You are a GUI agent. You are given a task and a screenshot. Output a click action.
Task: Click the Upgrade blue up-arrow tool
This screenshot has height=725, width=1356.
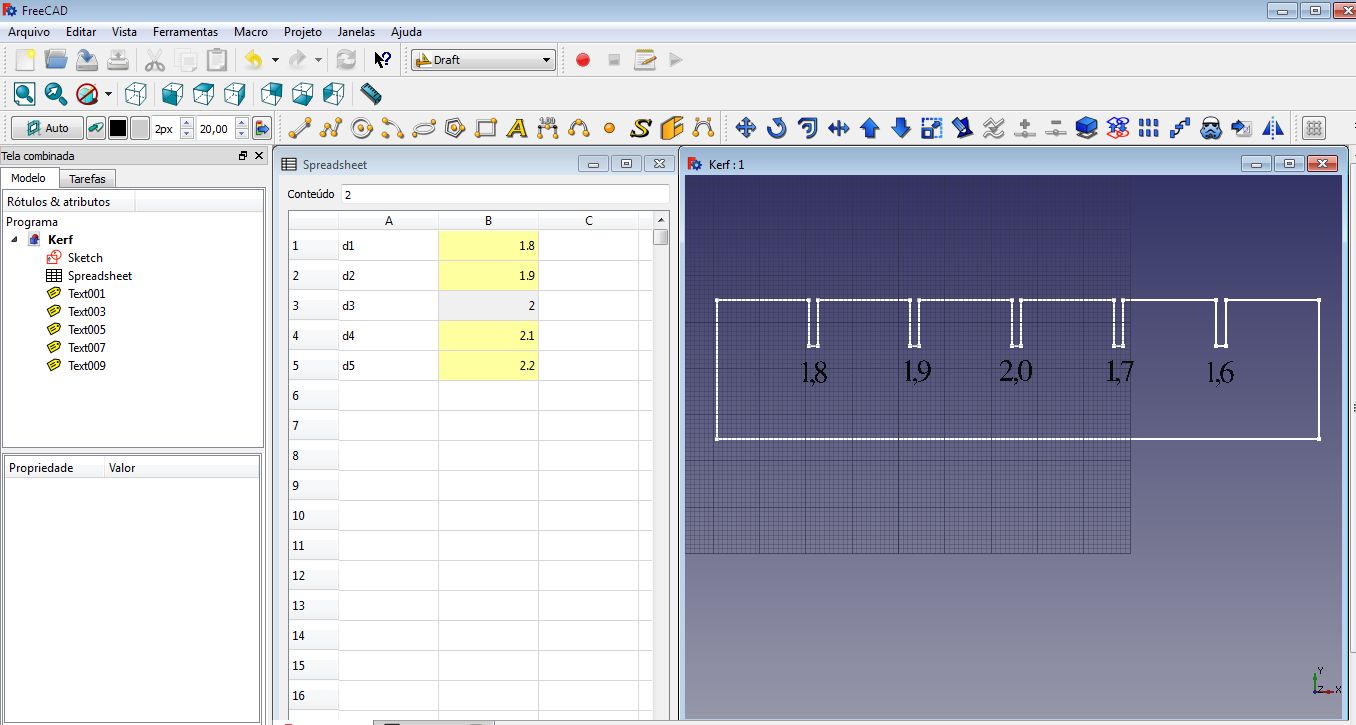(x=869, y=128)
